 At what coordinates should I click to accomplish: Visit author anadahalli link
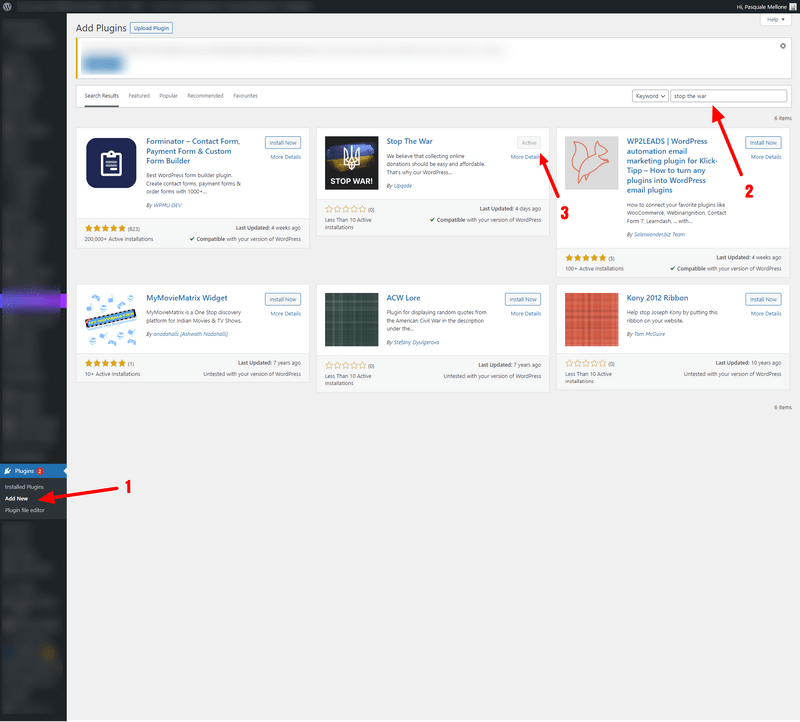click(x=190, y=334)
